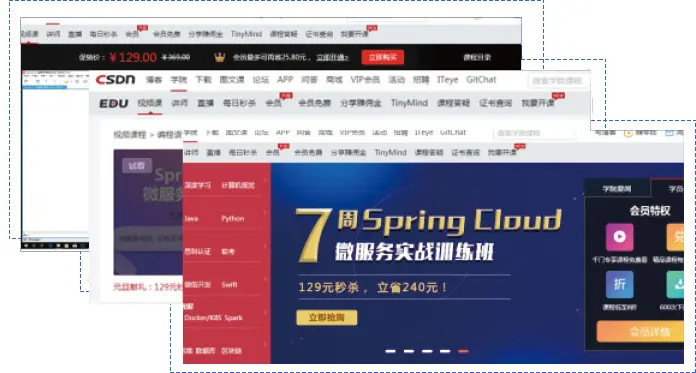Open VIP会员 in middle window's top nav
The height and width of the screenshot is (373, 696).
[365, 80]
